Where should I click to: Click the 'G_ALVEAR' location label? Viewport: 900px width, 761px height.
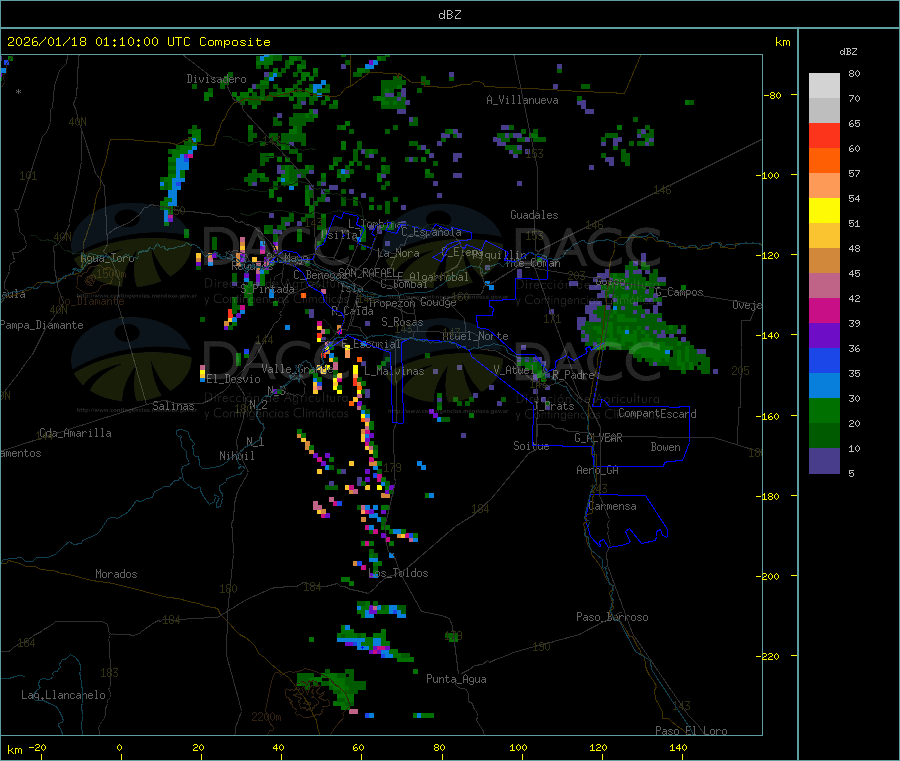598,438
